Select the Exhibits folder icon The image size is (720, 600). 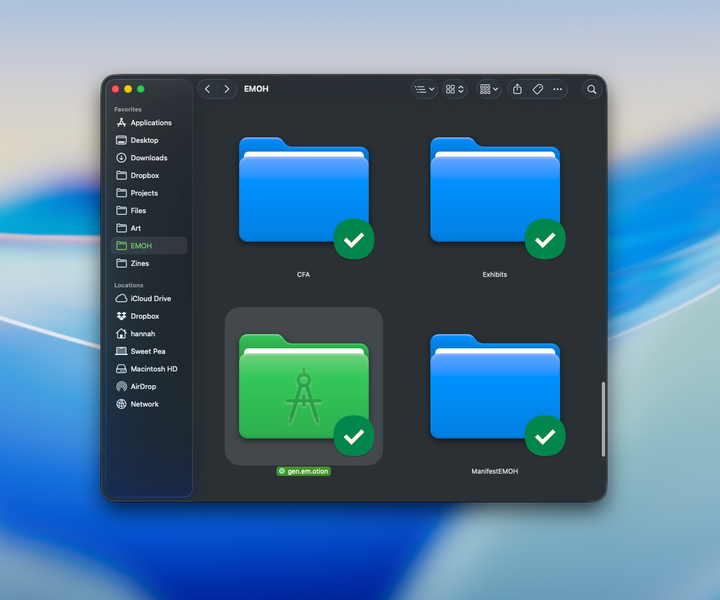pos(495,190)
